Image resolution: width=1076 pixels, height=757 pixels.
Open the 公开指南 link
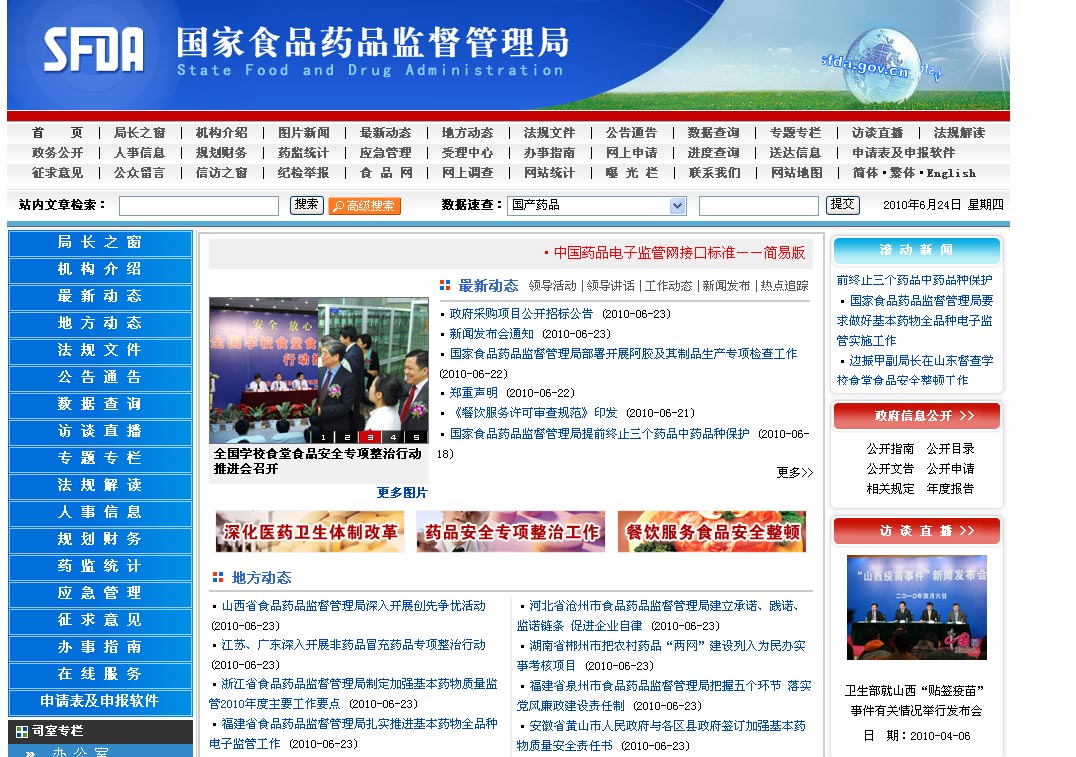tap(890, 449)
